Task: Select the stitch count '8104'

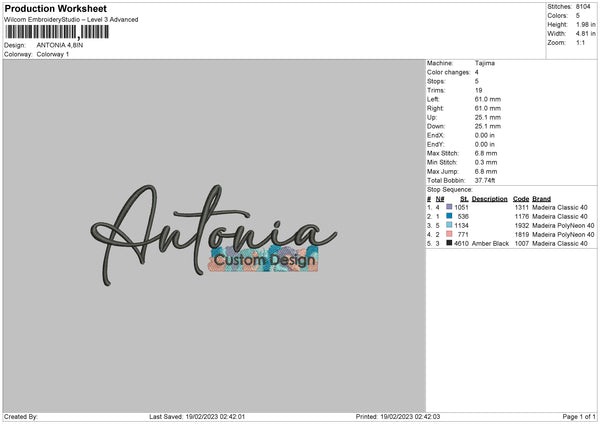Action: [x=583, y=7]
